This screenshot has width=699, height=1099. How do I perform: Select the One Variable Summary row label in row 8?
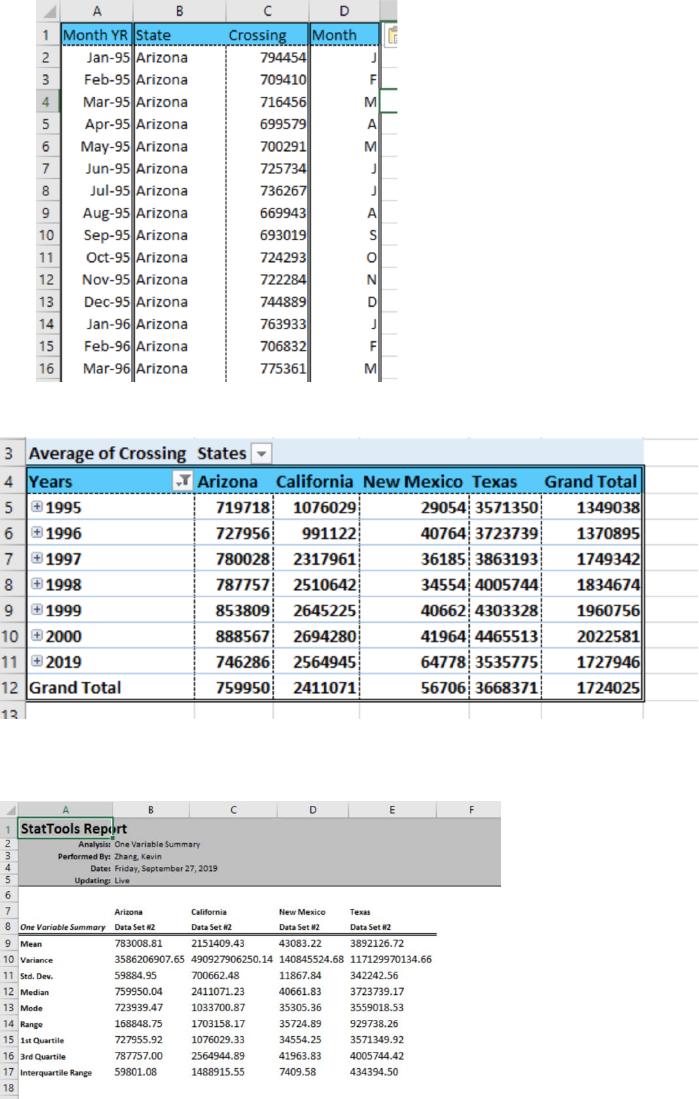[62, 927]
